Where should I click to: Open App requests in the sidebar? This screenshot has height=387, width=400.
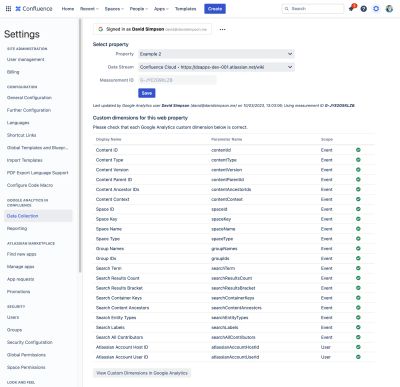pos(21,279)
